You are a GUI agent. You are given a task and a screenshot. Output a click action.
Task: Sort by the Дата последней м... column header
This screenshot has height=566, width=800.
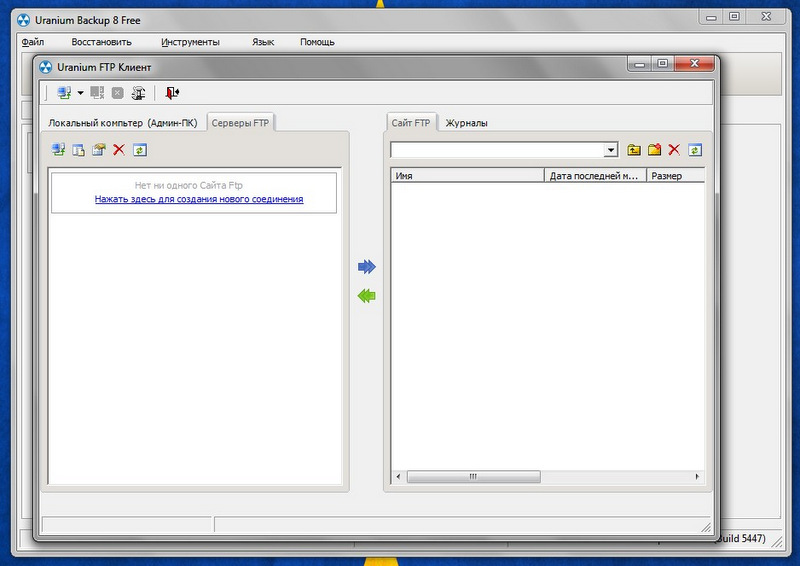pos(595,176)
